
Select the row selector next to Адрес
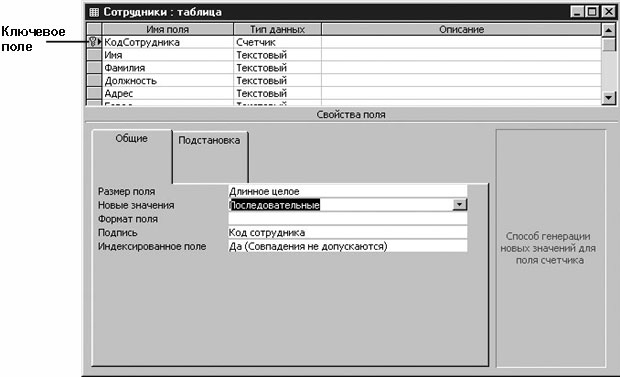(94, 93)
